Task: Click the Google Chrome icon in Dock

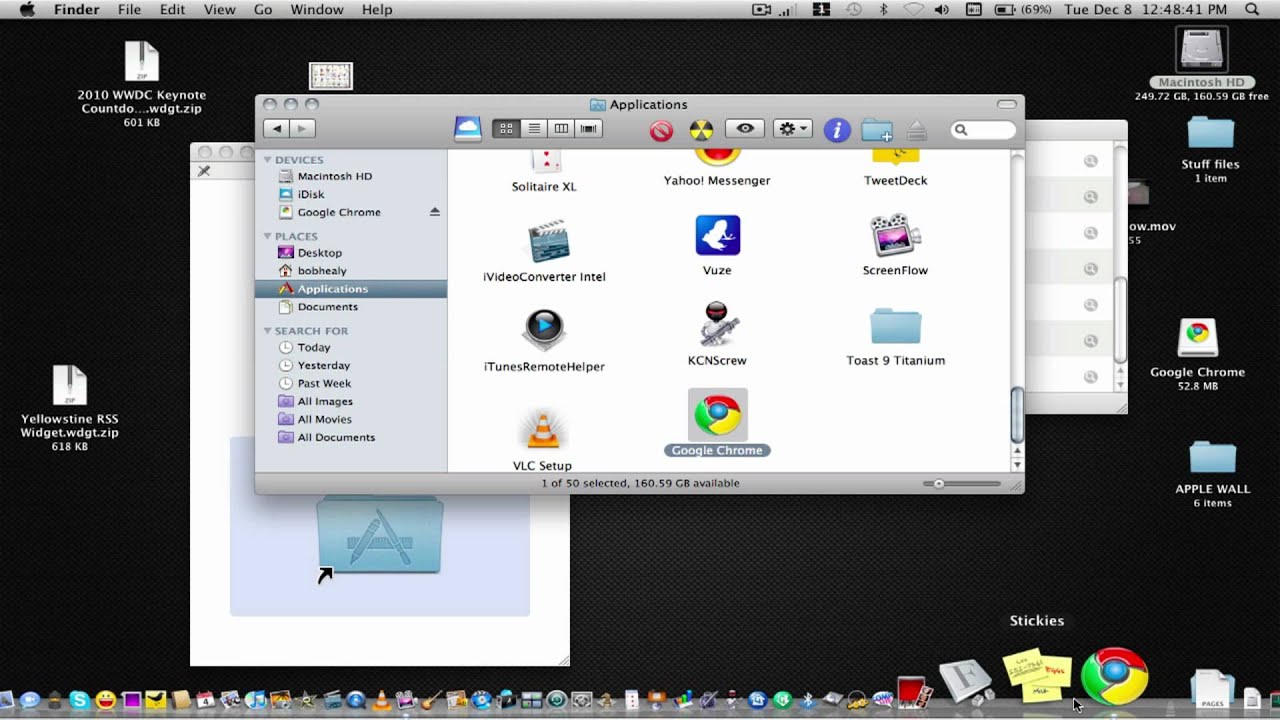Action: tap(1114, 676)
